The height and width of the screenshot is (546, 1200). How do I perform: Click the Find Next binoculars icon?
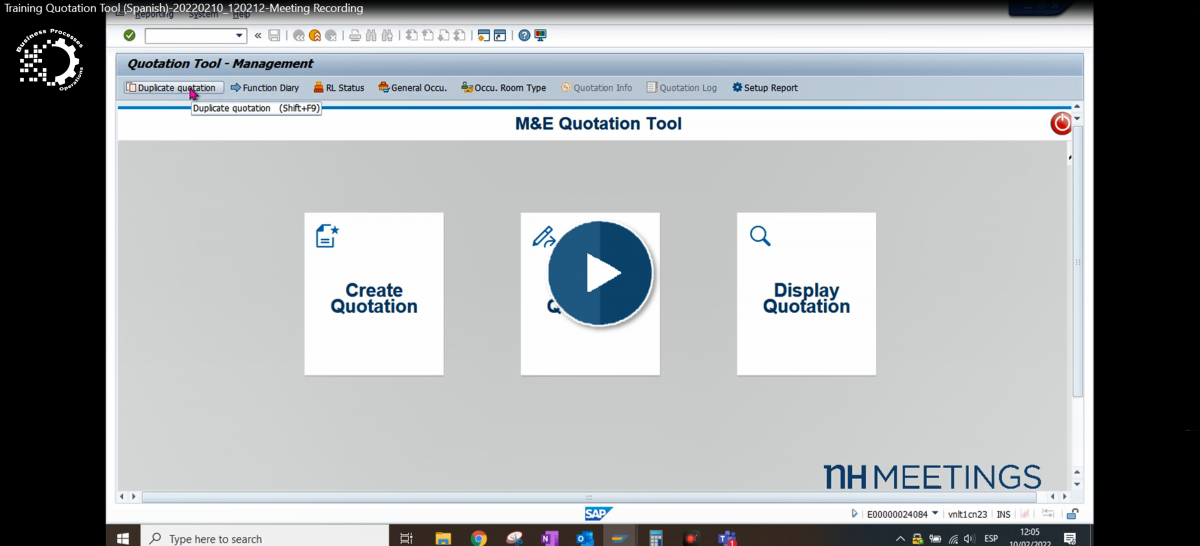coord(387,36)
